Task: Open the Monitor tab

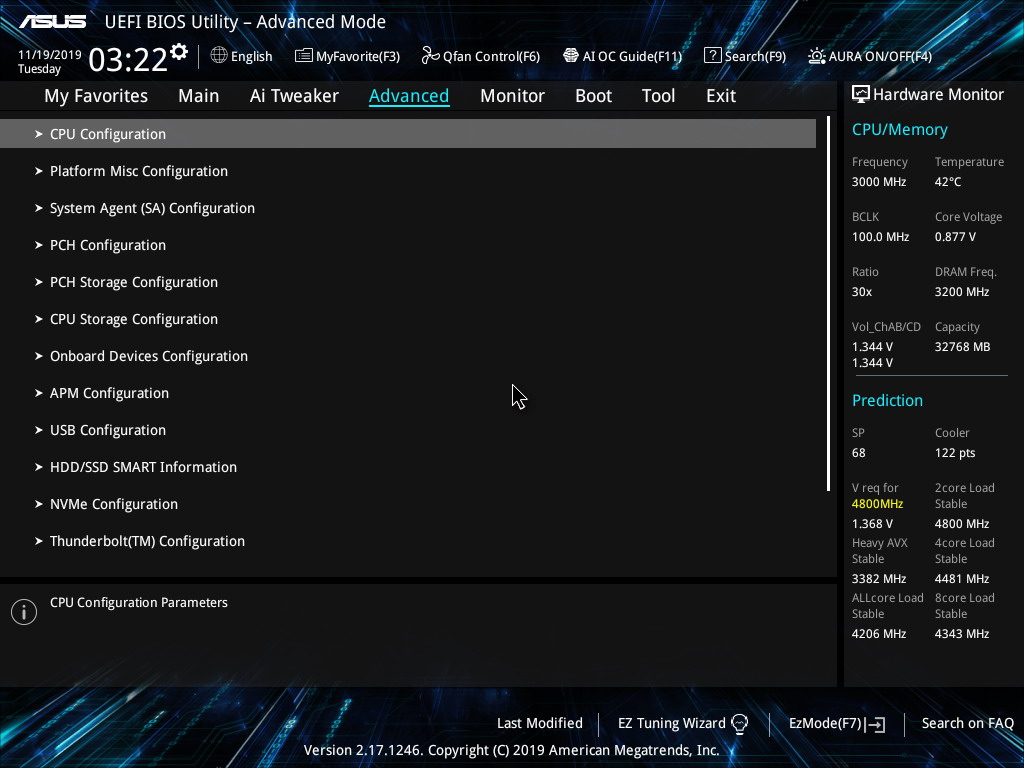Action: [512, 96]
